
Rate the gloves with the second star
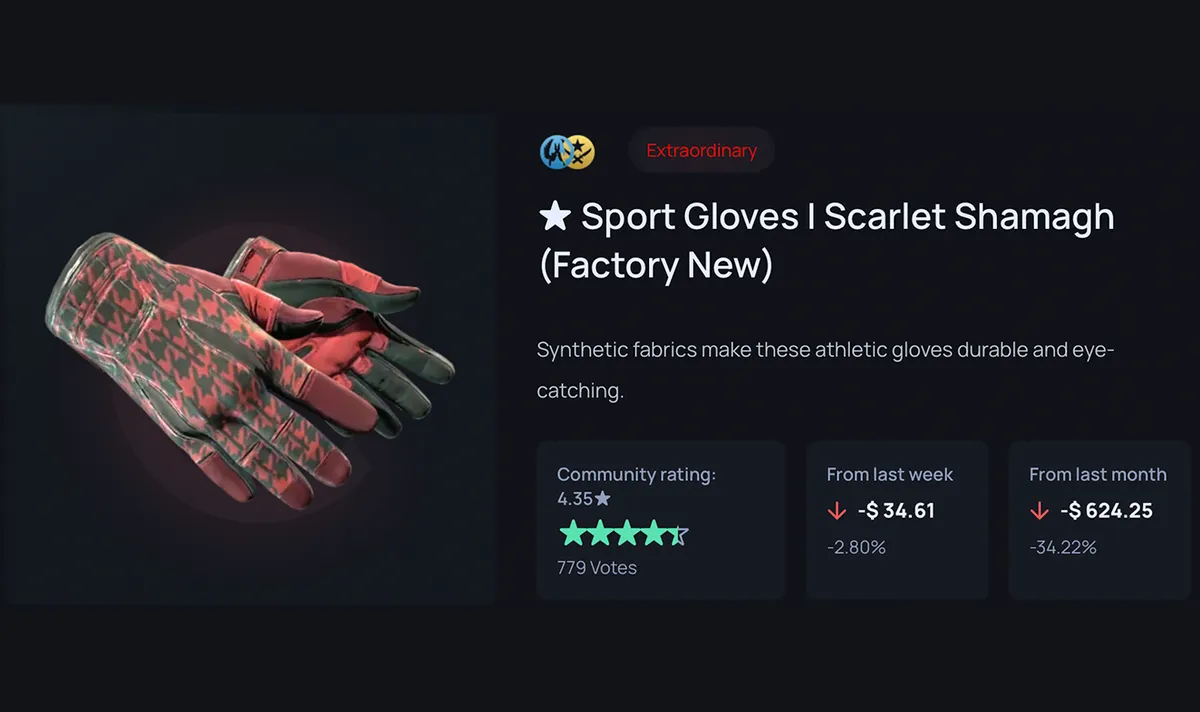click(598, 533)
